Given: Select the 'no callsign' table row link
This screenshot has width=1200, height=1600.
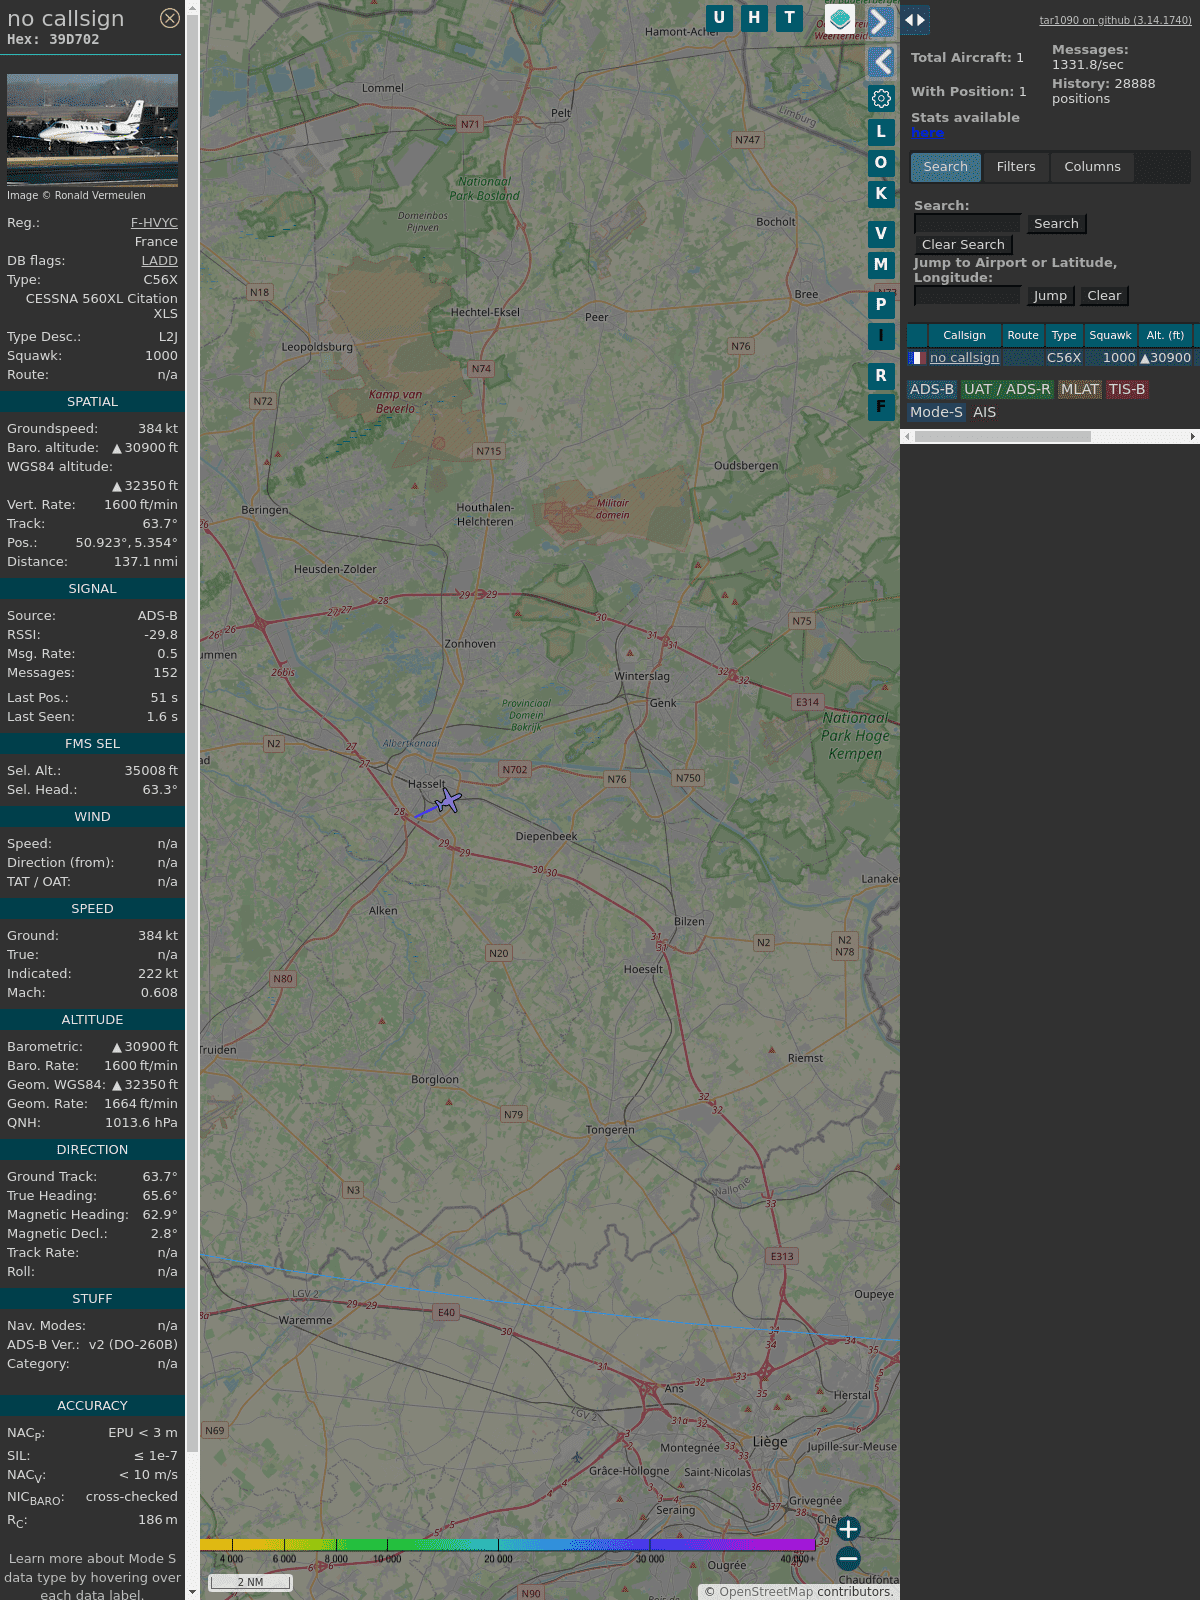Looking at the screenshot, I should click(x=964, y=358).
